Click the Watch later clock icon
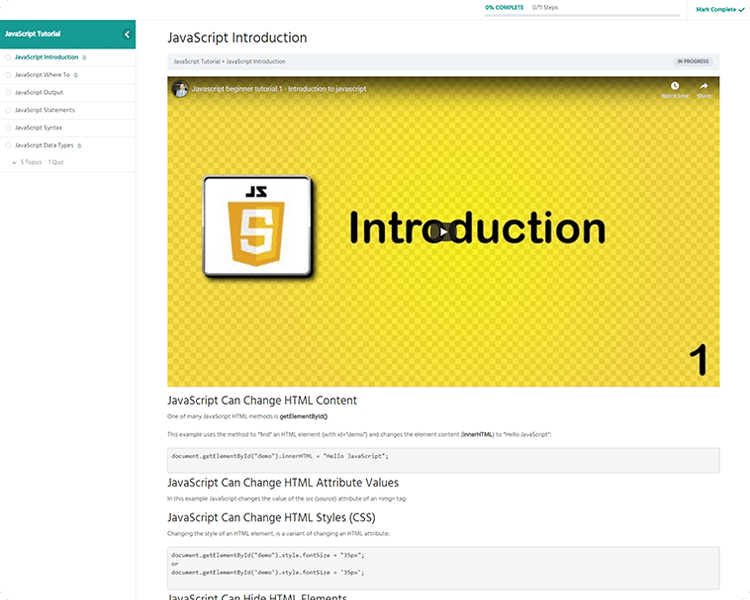This screenshot has height=600, width=750. [x=674, y=86]
